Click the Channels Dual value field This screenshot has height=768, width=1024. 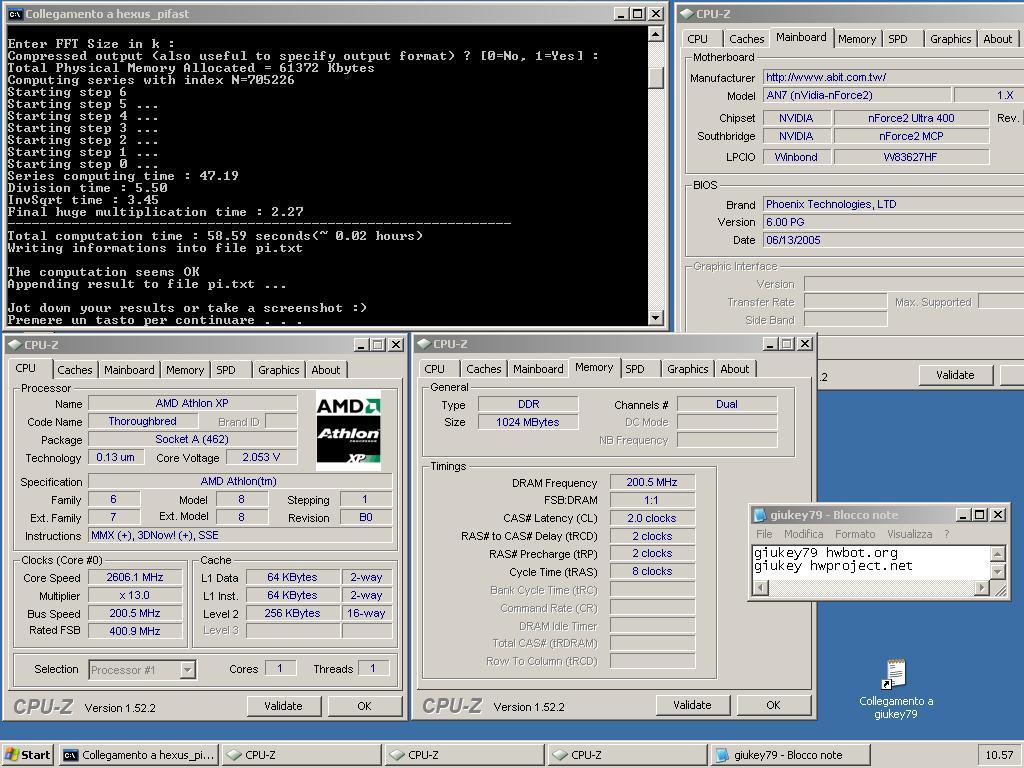coord(727,404)
